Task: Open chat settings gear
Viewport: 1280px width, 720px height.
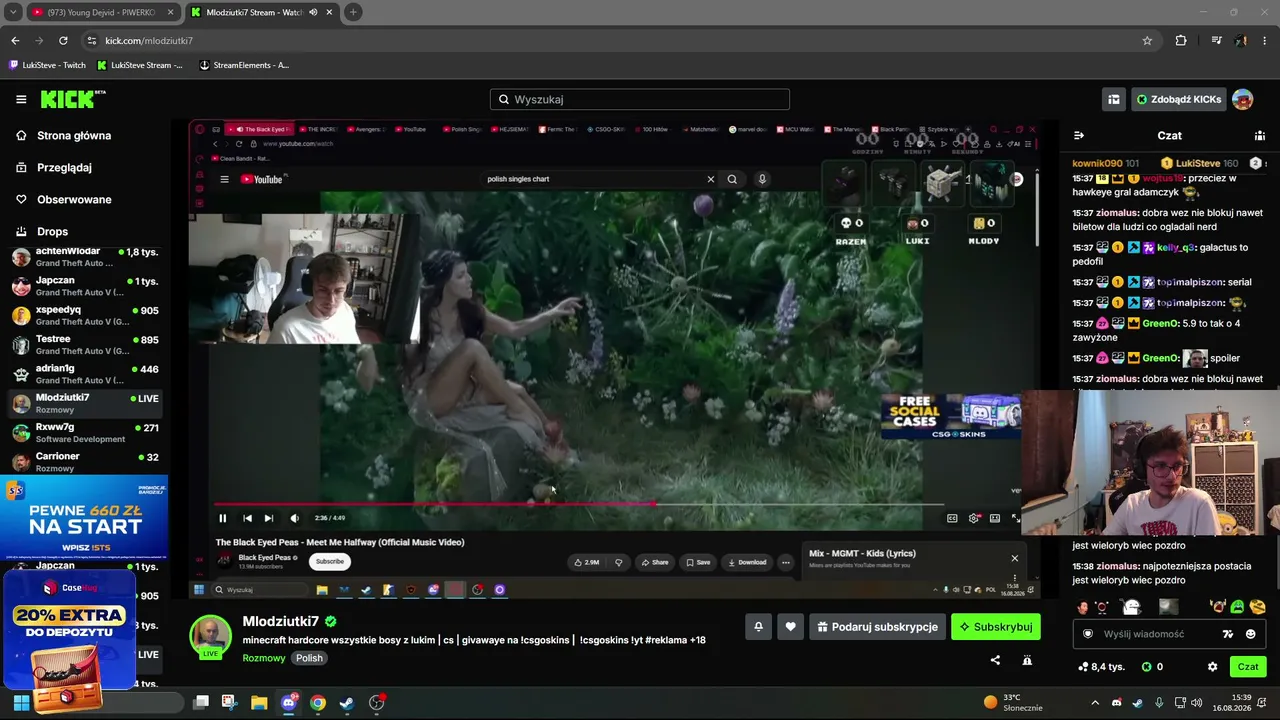Action: [1213, 667]
